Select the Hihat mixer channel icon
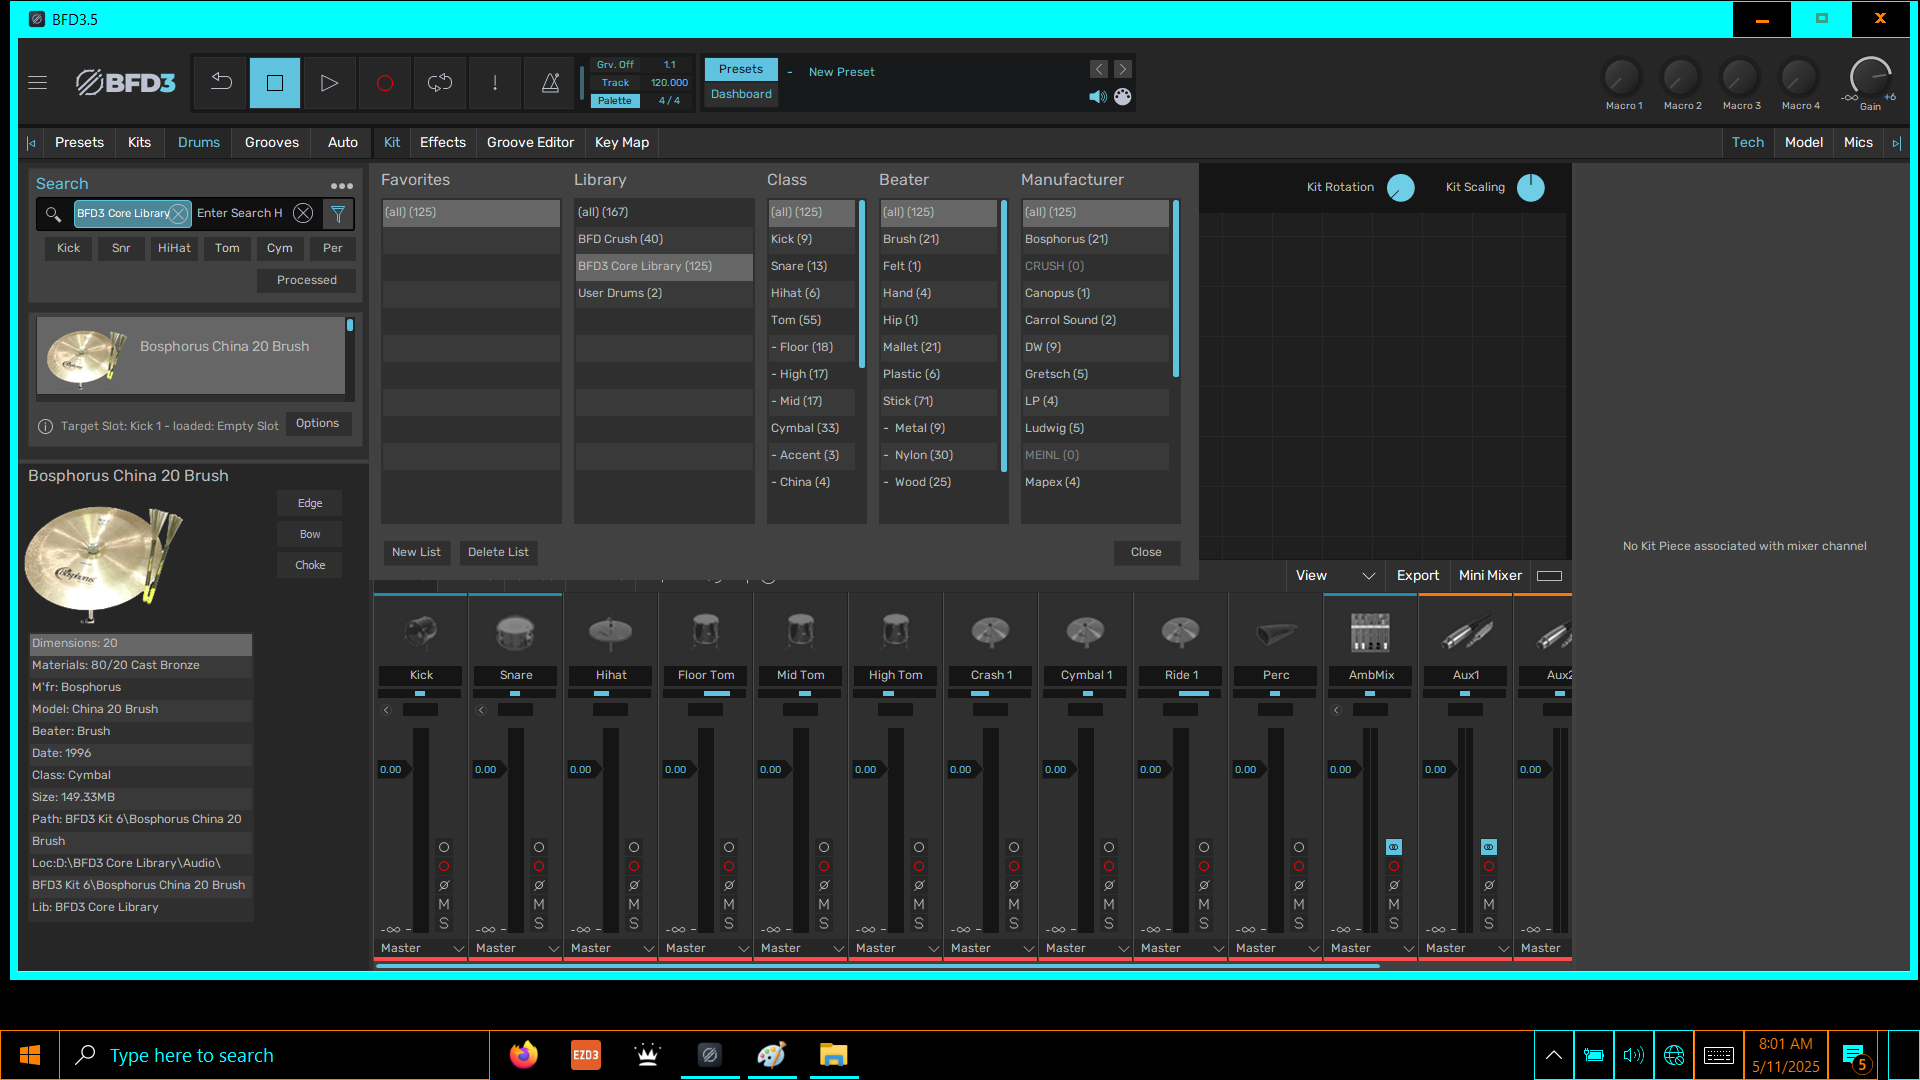Screen dimensions: 1920x1080 point(611,632)
